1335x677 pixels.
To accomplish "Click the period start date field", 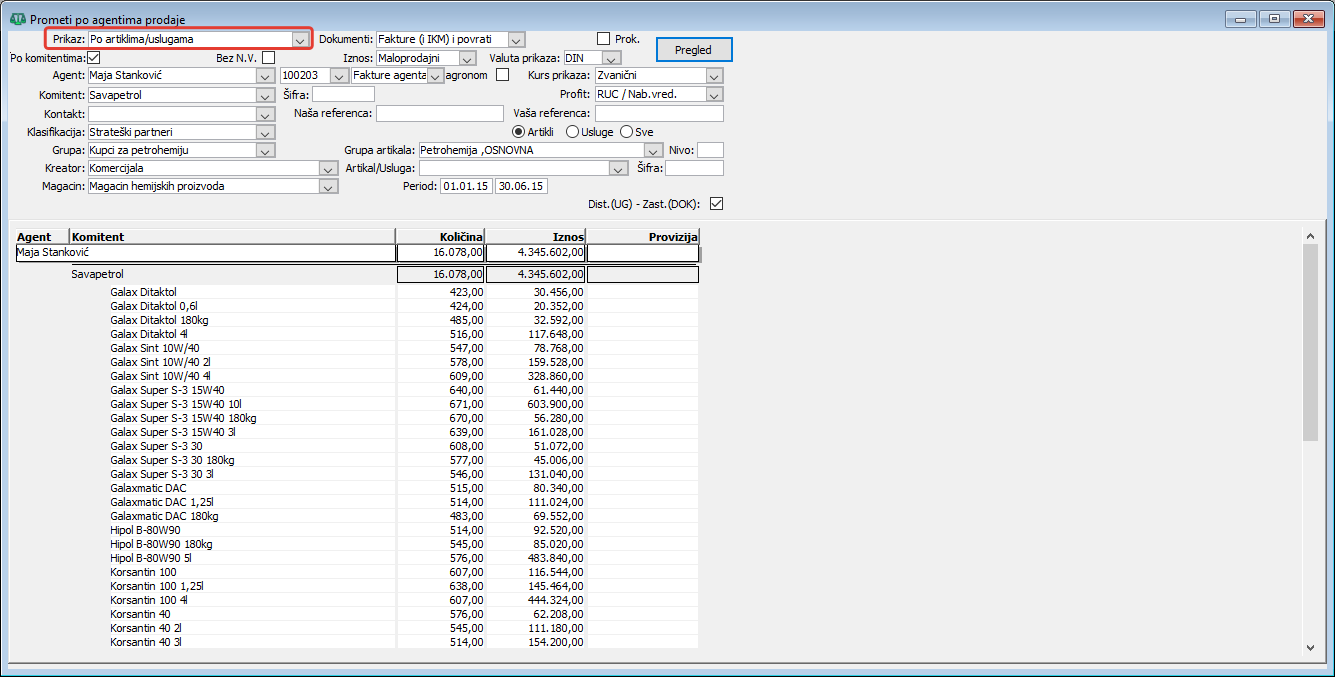I will pyautogui.click(x=466, y=186).
